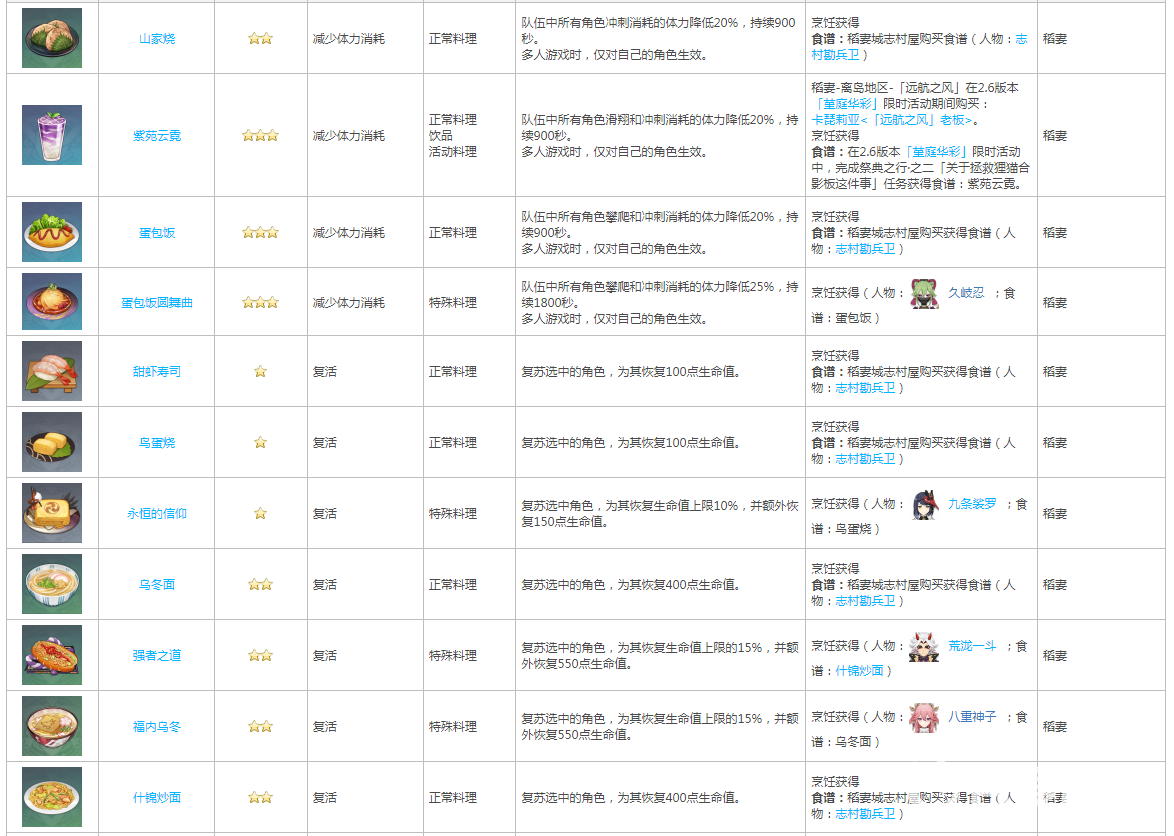The image size is (1174, 836).
Task: Click the 久岐忍 character avatar
Action: tap(925, 293)
